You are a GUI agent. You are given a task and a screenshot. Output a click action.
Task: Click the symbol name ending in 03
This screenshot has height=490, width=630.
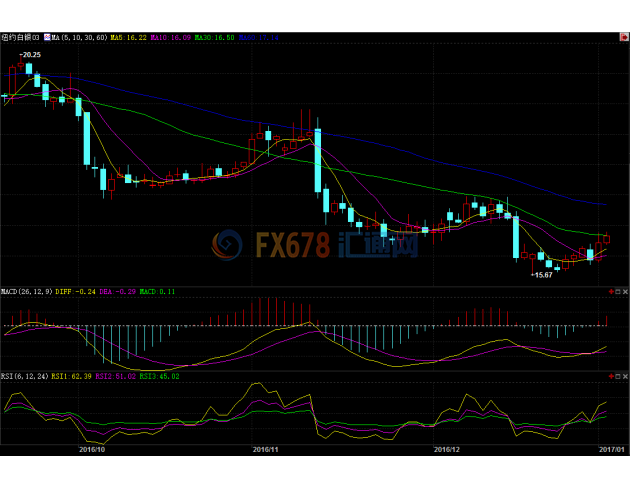click(20, 37)
